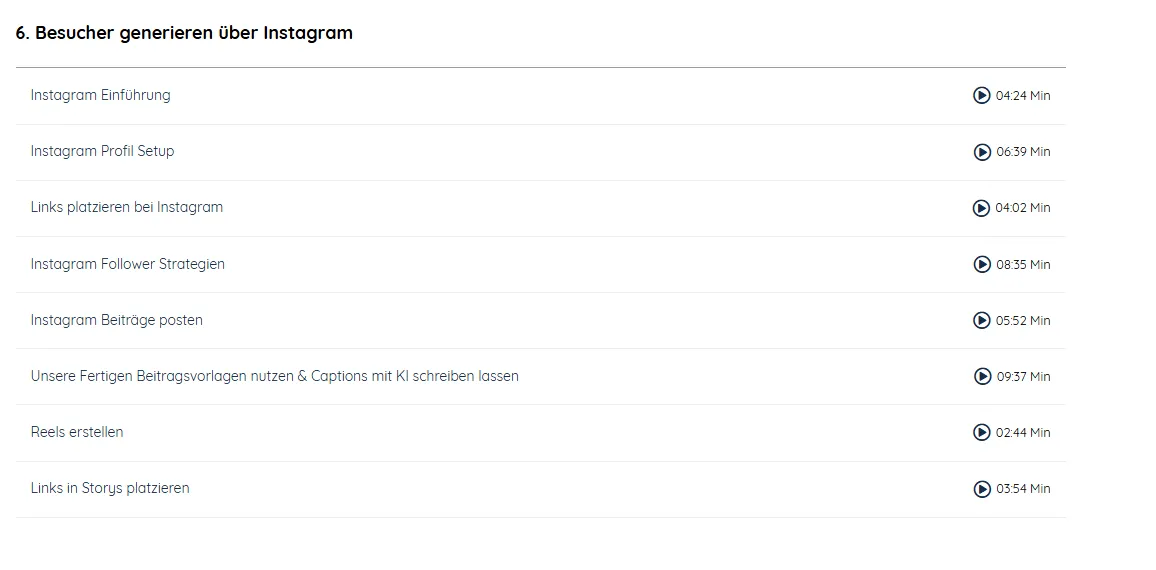Click section heading Besucher generieren über Instagram
Image resolution: width=1156 pixels, height=570 pixels.
click(184, 33)
